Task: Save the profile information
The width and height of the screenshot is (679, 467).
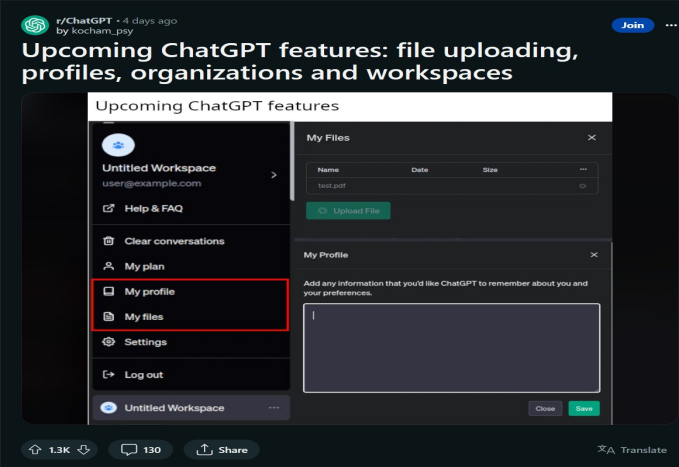Action: 584,409
